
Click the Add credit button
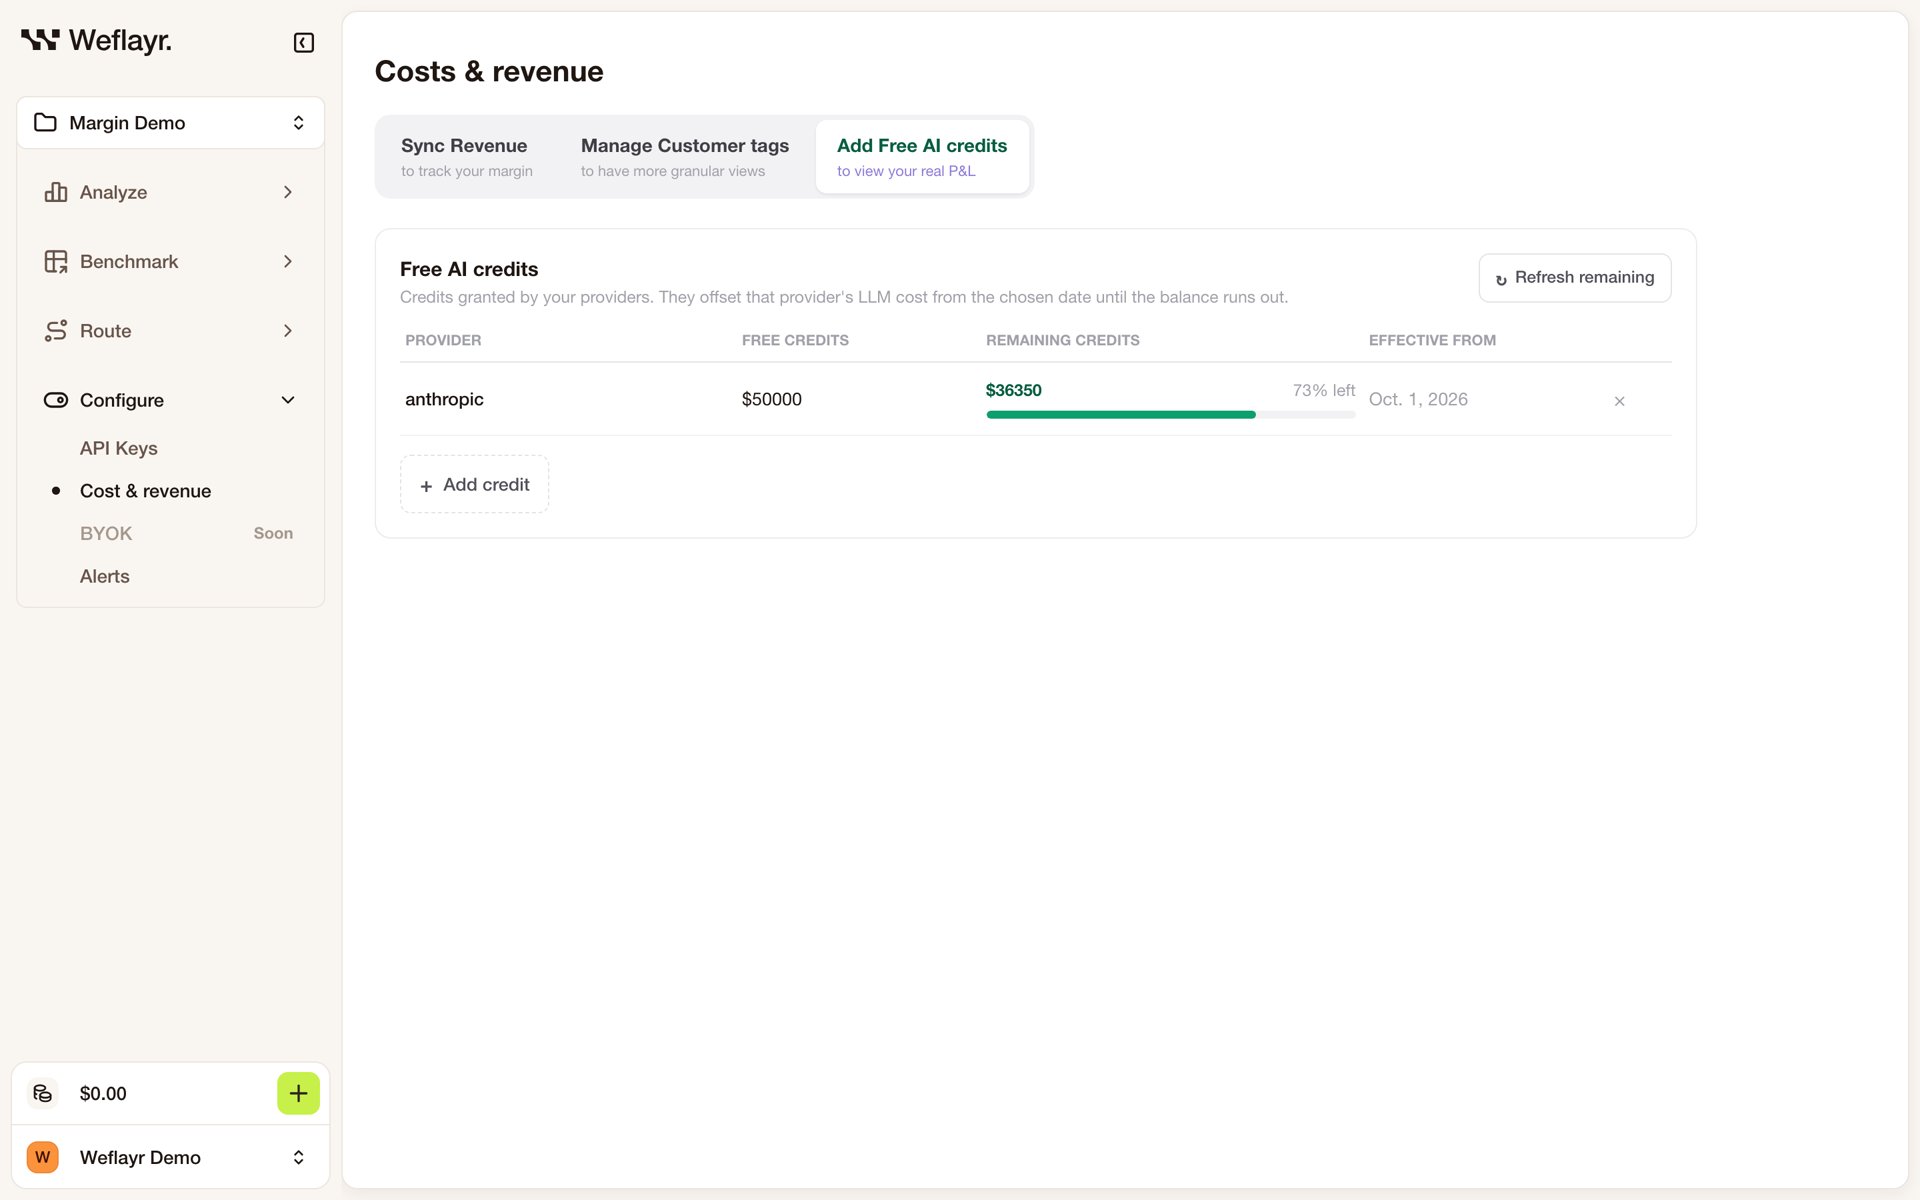(474, 485)
